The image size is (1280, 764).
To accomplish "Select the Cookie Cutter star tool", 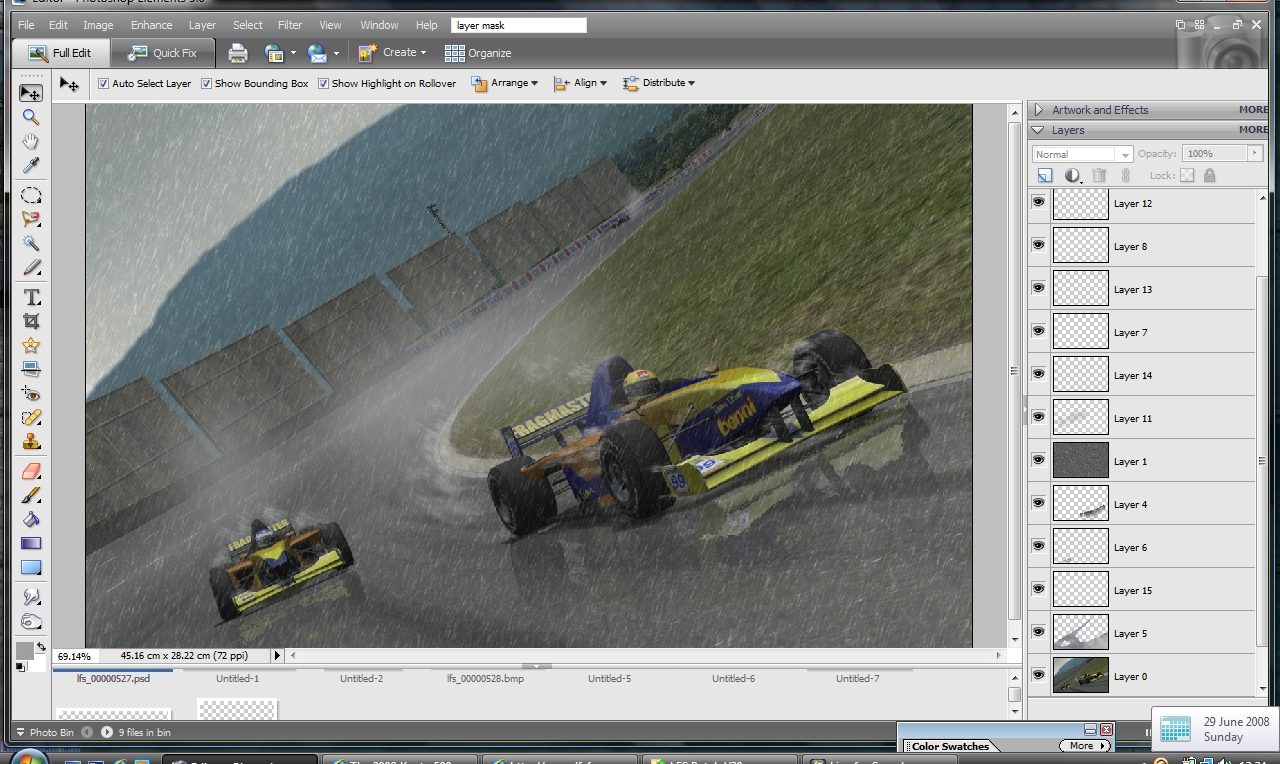I will 31,345.
